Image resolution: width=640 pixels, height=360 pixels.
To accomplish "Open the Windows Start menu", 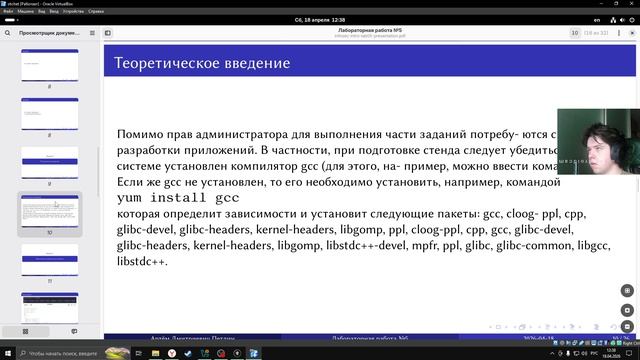I will click(x=8, y=353).
